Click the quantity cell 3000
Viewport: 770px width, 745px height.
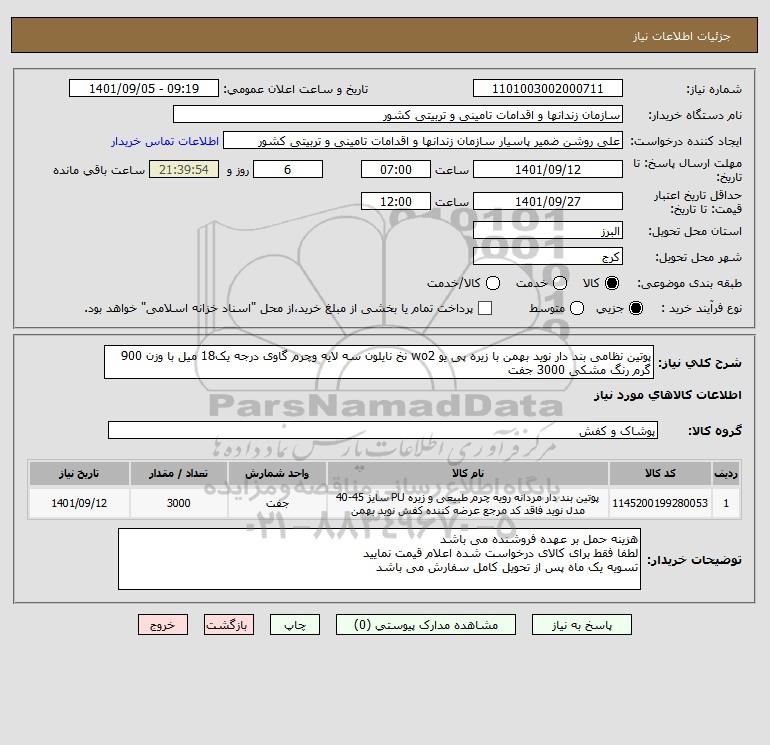pos(178,503)
